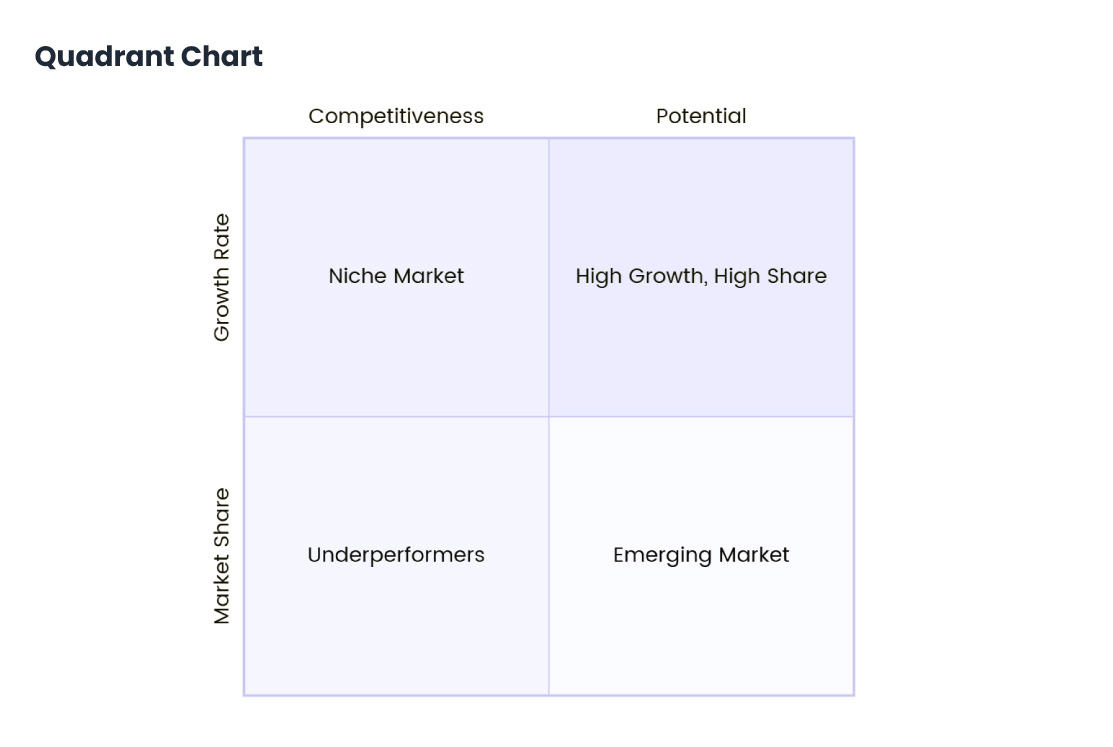Click the Emerging Market quadrant text

point(701,555)
